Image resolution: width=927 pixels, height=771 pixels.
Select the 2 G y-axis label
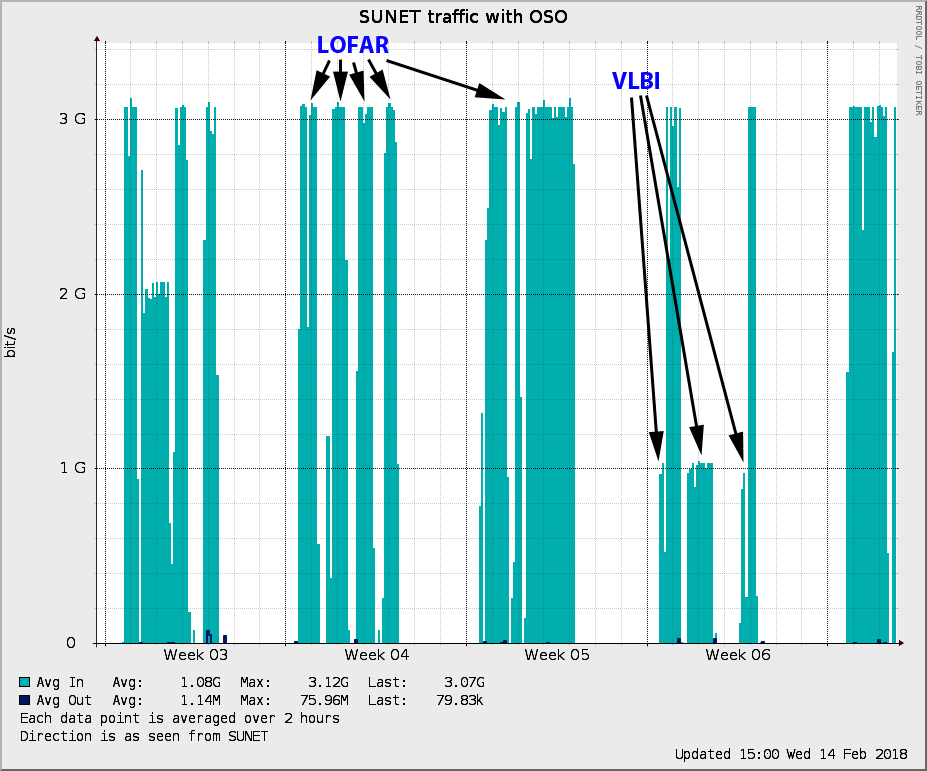pos(72,294)
